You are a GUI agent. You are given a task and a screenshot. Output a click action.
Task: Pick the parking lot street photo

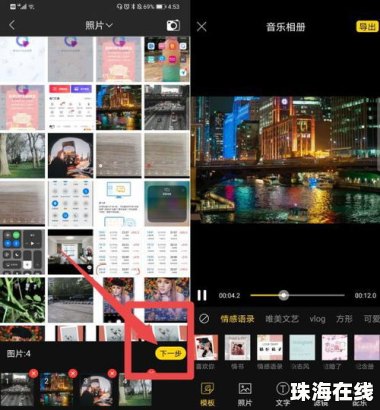(70, 300)
